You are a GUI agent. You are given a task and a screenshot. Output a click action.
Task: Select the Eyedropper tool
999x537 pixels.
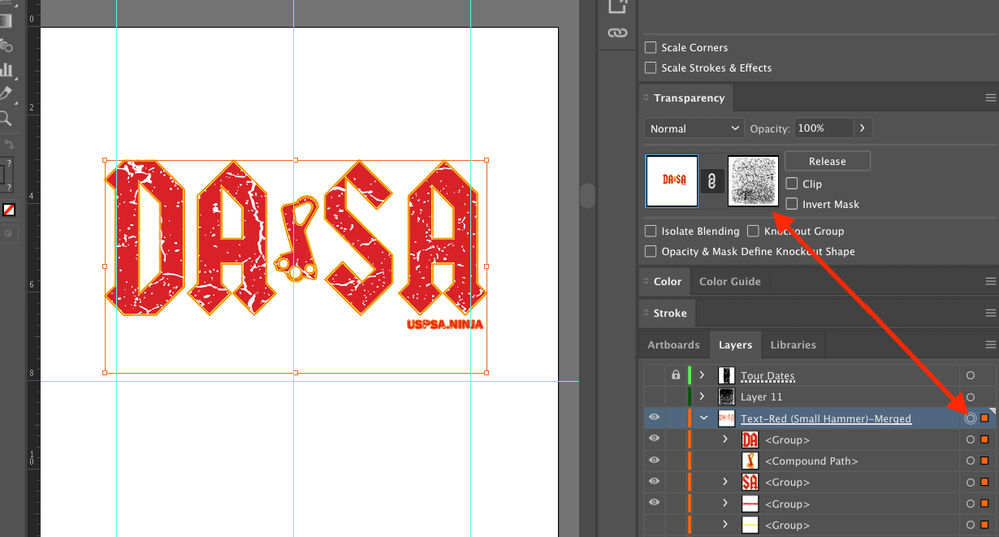6,94
